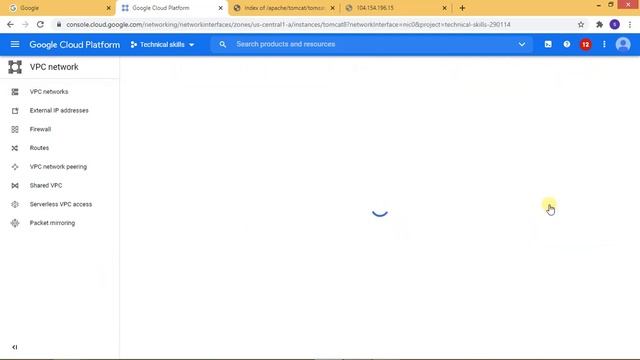The height and width of the screenshot is (360, 640).
Task: Open Chrome extensions puzzle icon
Action: click(599, 24)
